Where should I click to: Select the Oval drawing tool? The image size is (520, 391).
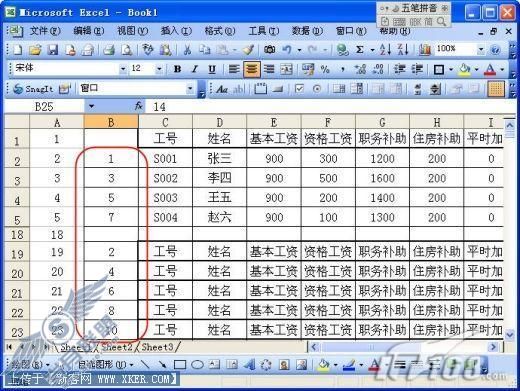pyautogui.click(x=197, y=364)
